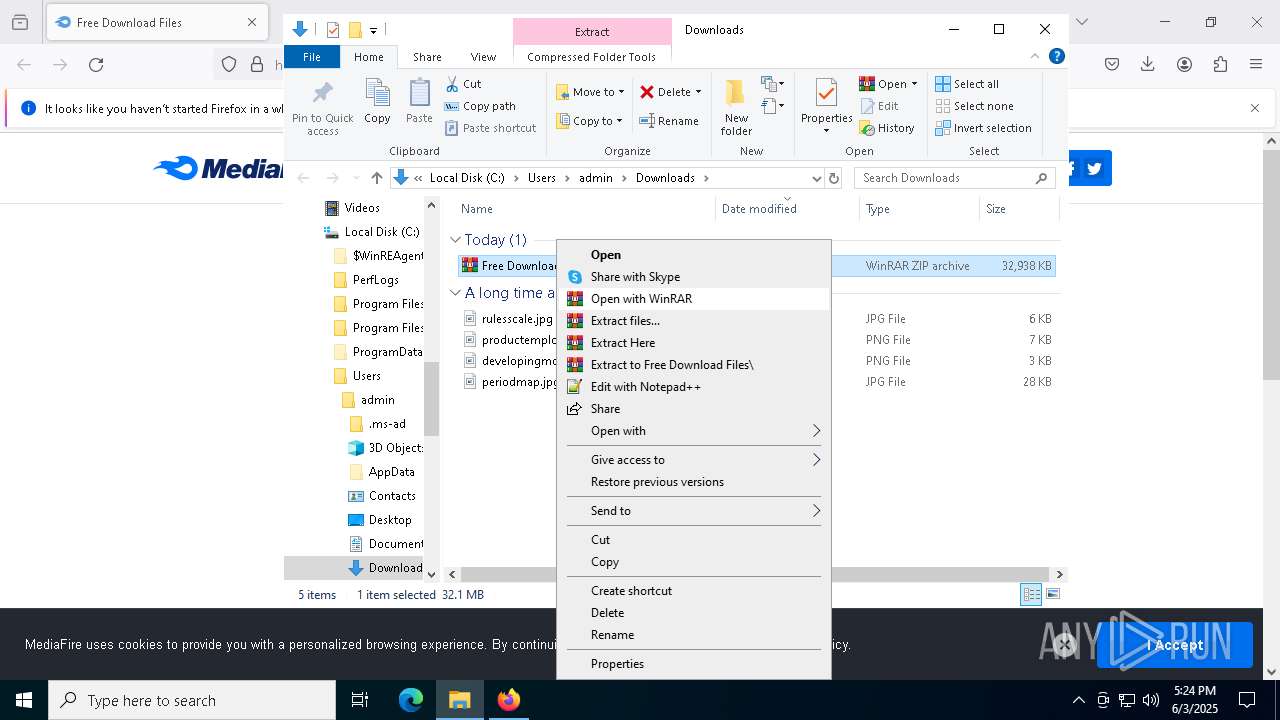Open Firefox extensions puzzle icon

tap(1220, 65)
